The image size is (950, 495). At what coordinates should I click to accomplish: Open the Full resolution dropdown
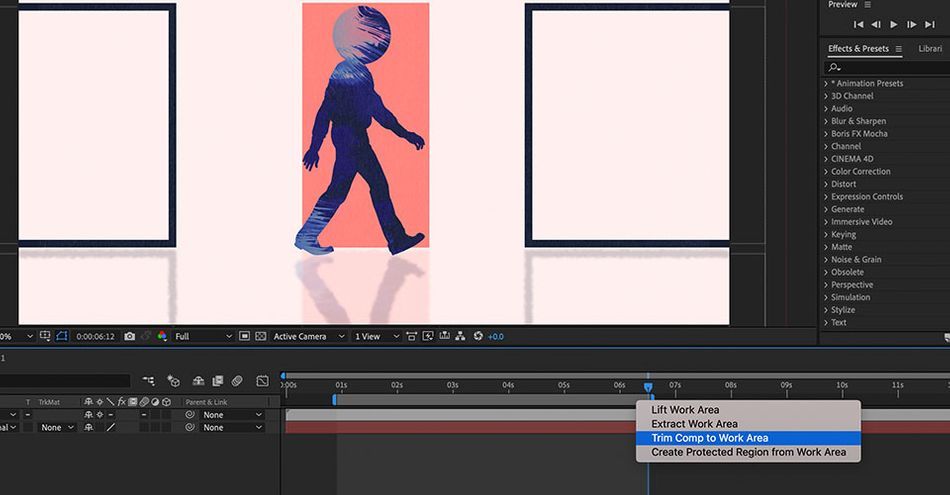[x=203, y=336]
